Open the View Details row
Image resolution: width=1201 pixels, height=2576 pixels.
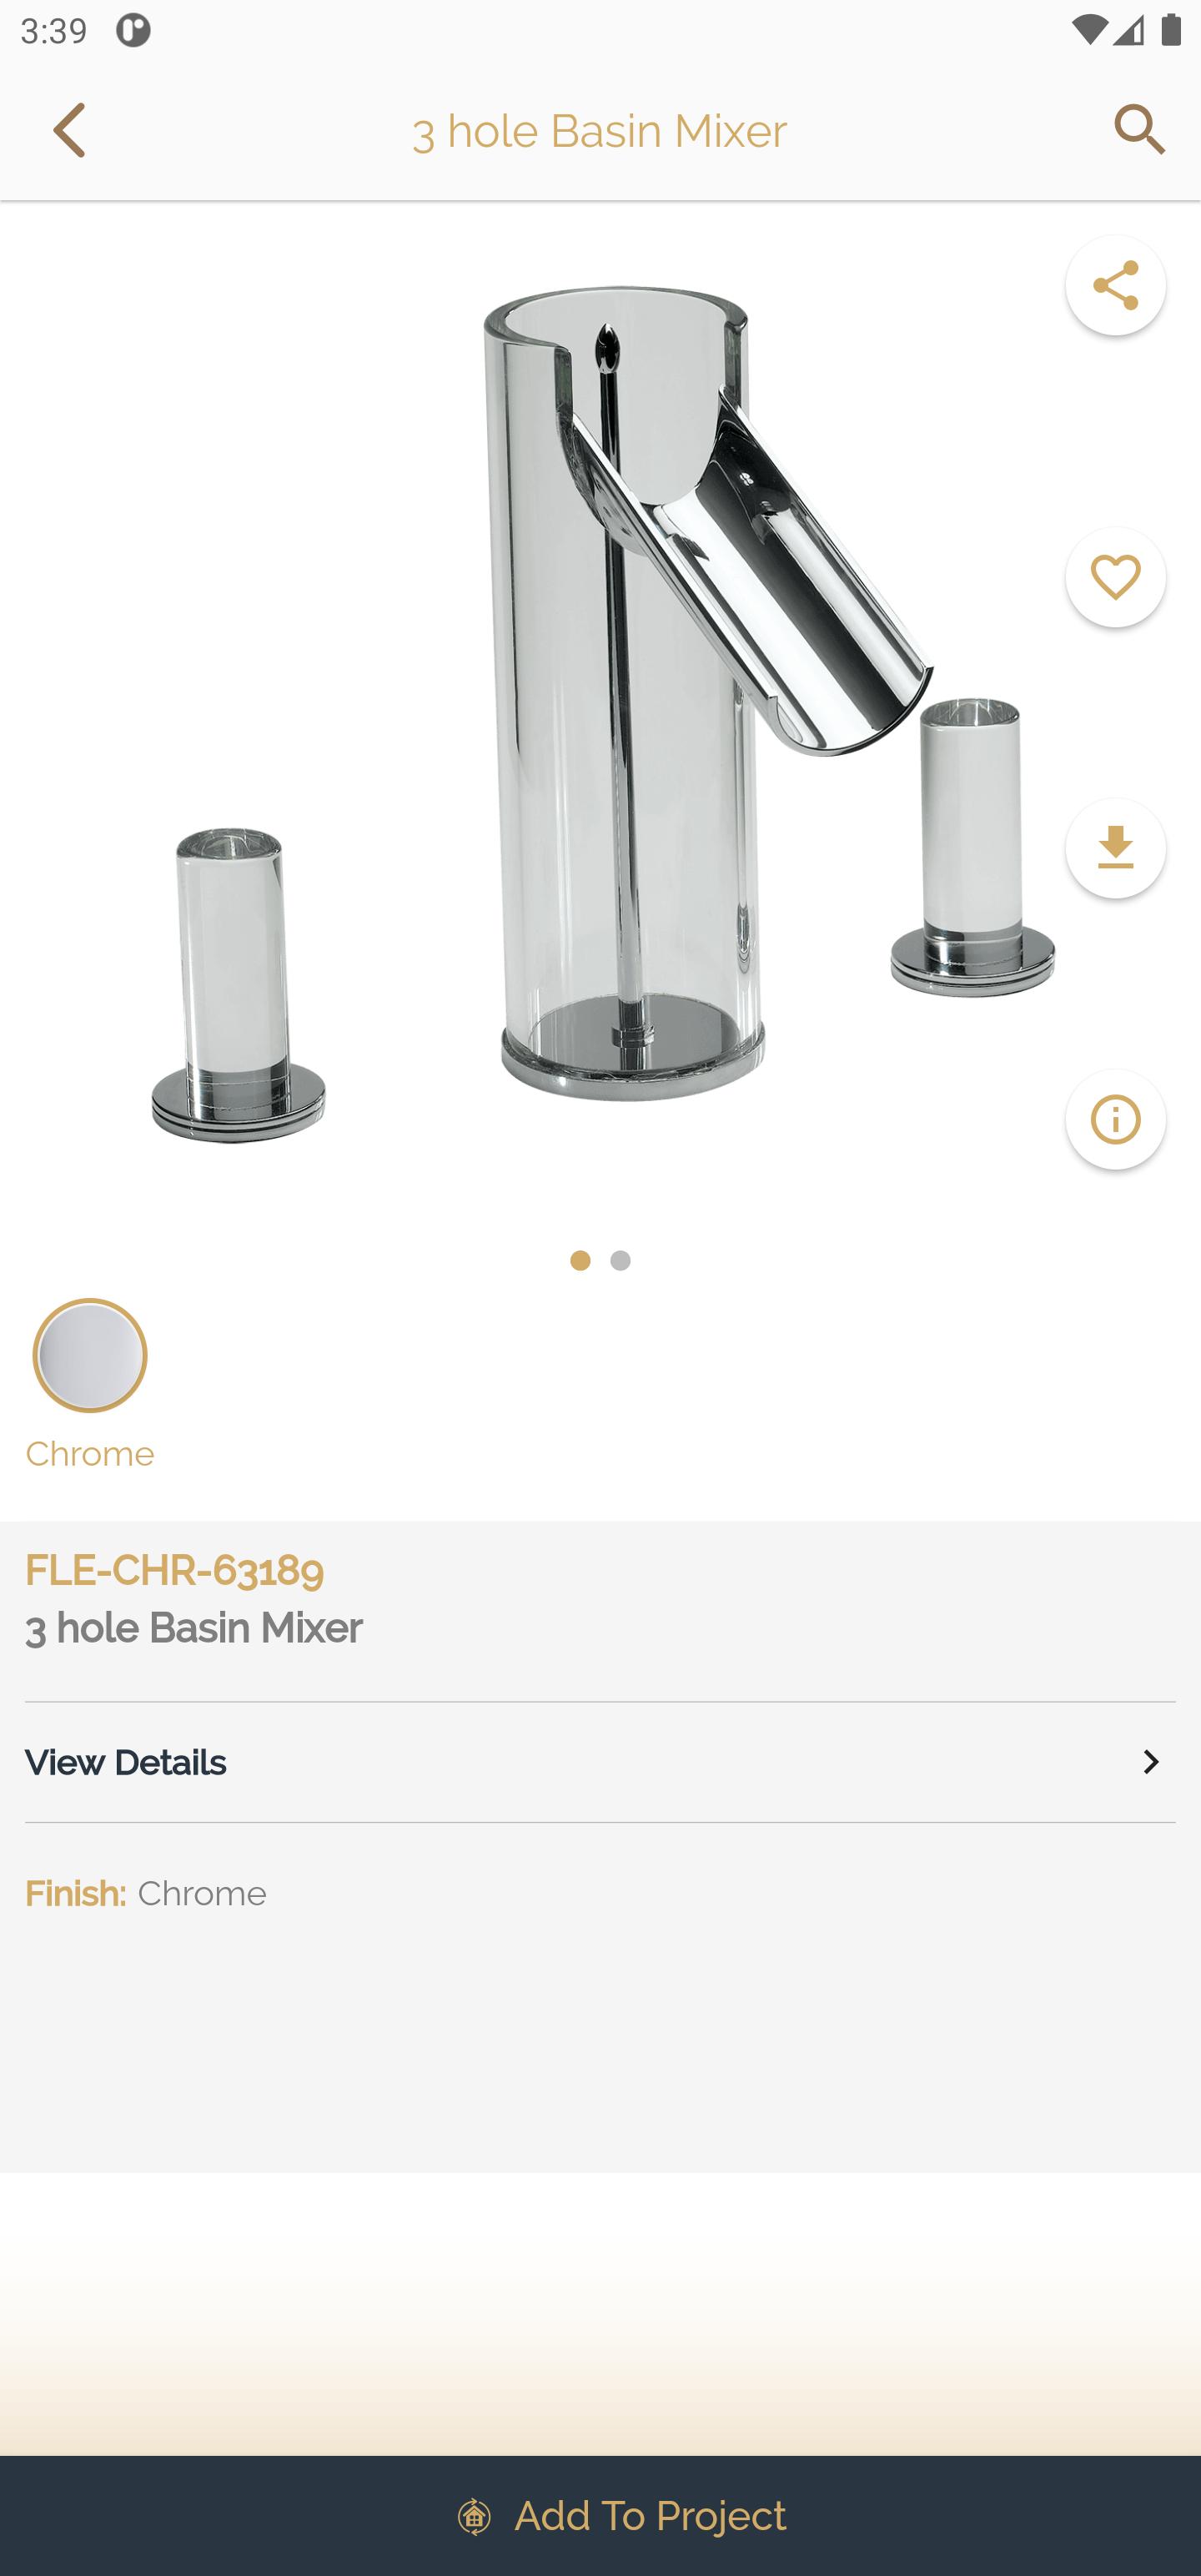[600, 1763]
